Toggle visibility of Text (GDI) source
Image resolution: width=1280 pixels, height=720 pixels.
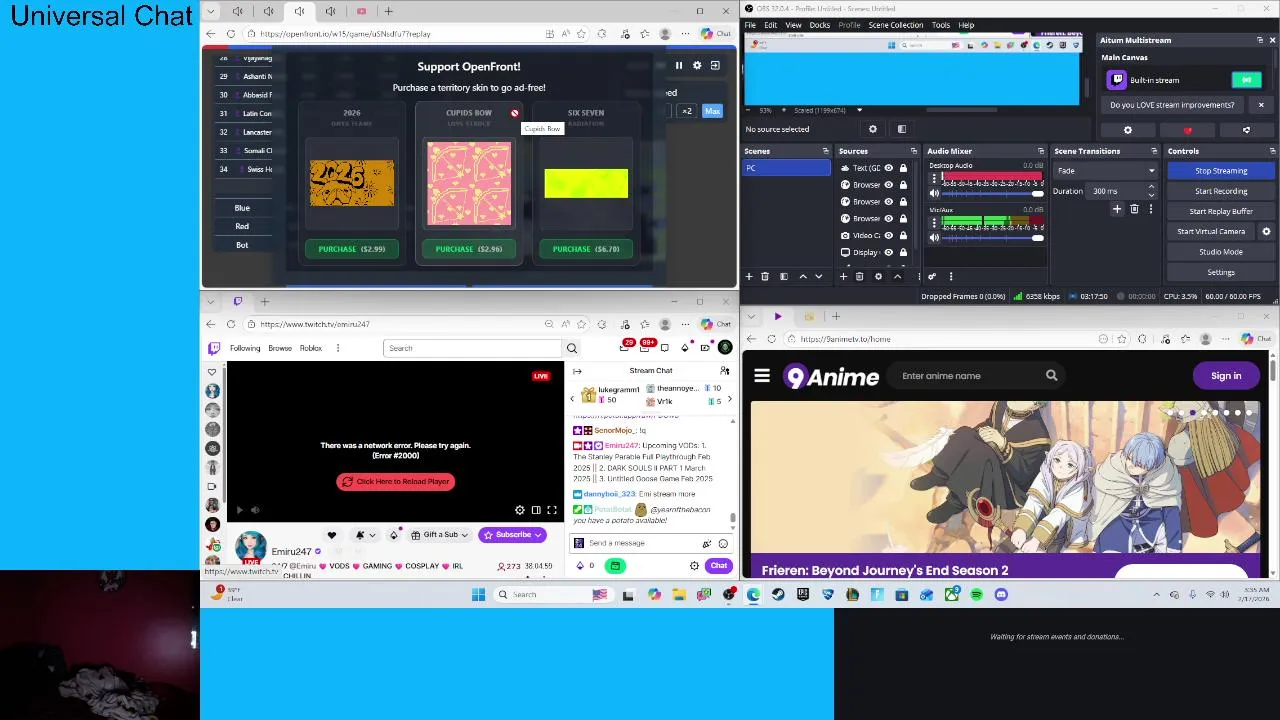[x=888, y=168]
